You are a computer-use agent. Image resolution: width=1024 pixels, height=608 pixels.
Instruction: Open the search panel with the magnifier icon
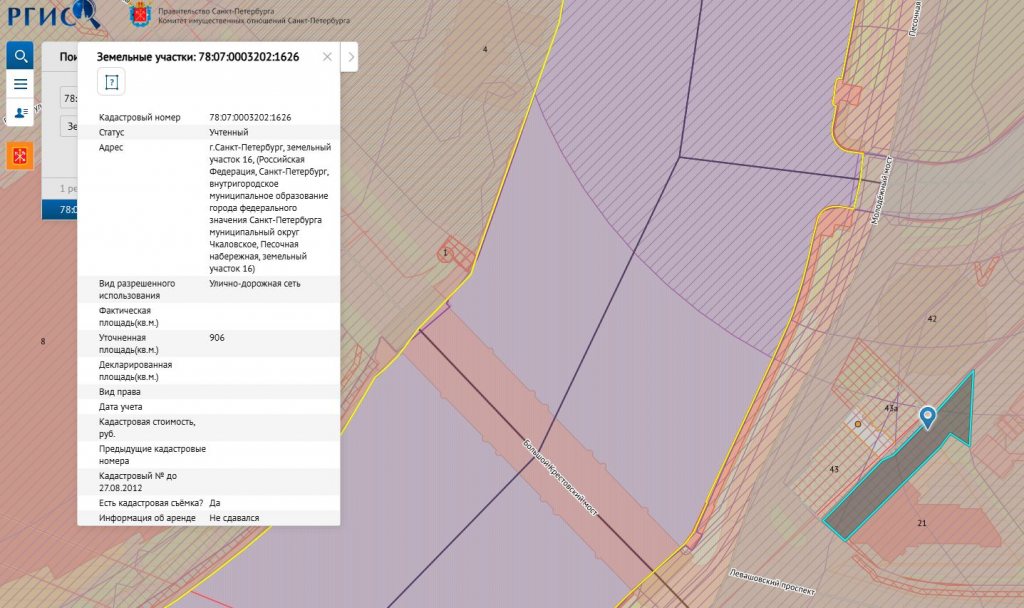point(20,56)
